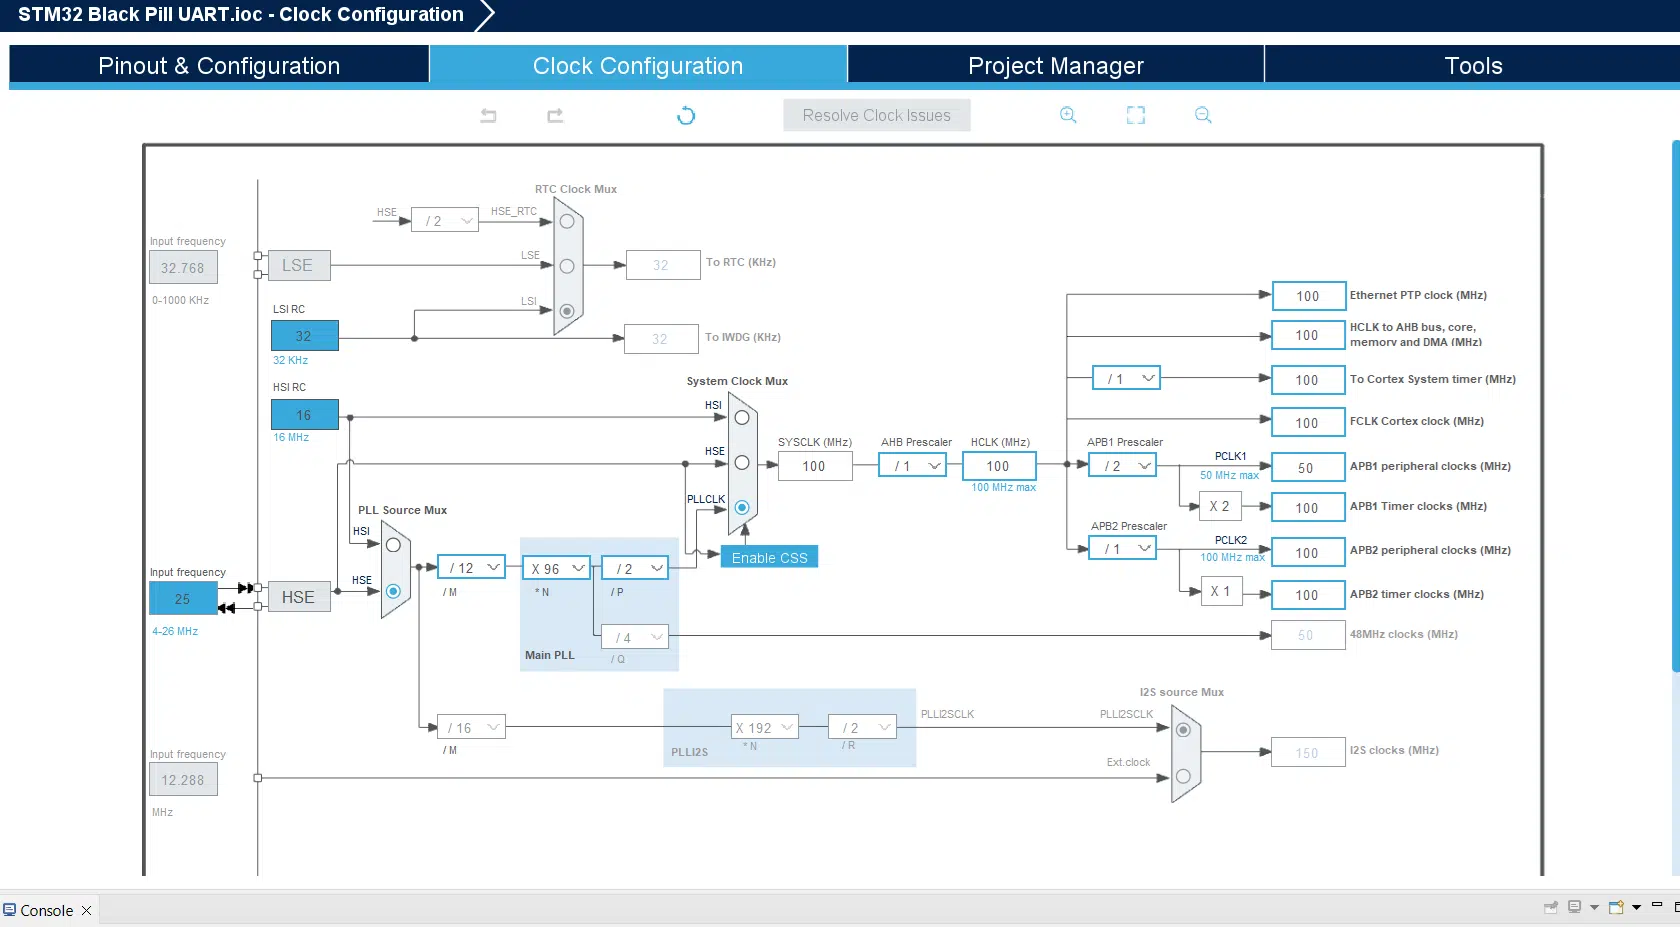Select LSE input on RTC Clock Mux

(567, 266)
